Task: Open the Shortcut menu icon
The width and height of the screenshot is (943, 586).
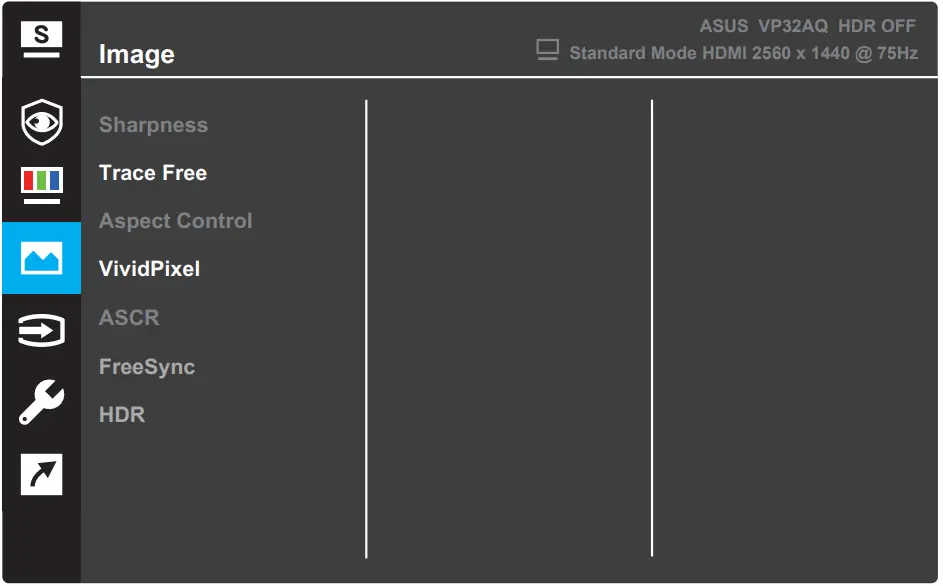Action: [x=41, y=475]
